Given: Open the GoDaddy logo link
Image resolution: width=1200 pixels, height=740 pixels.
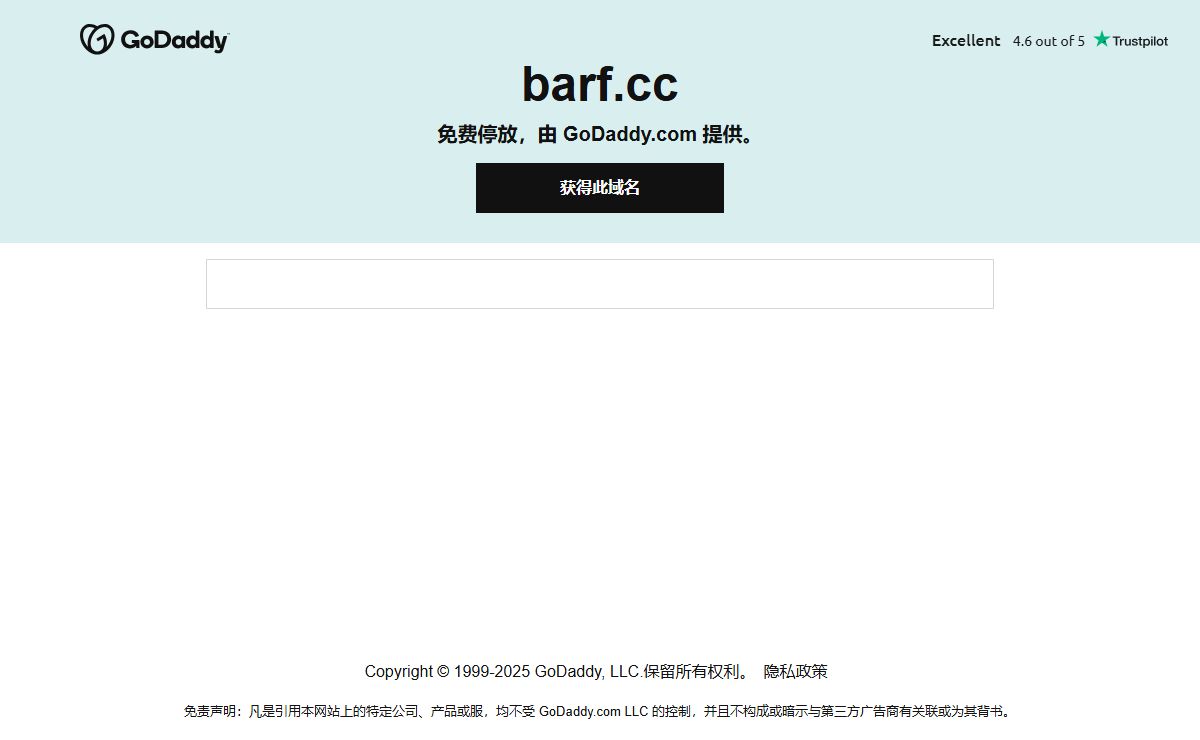Looking at the screenshot, I should (x=154, y=40).
